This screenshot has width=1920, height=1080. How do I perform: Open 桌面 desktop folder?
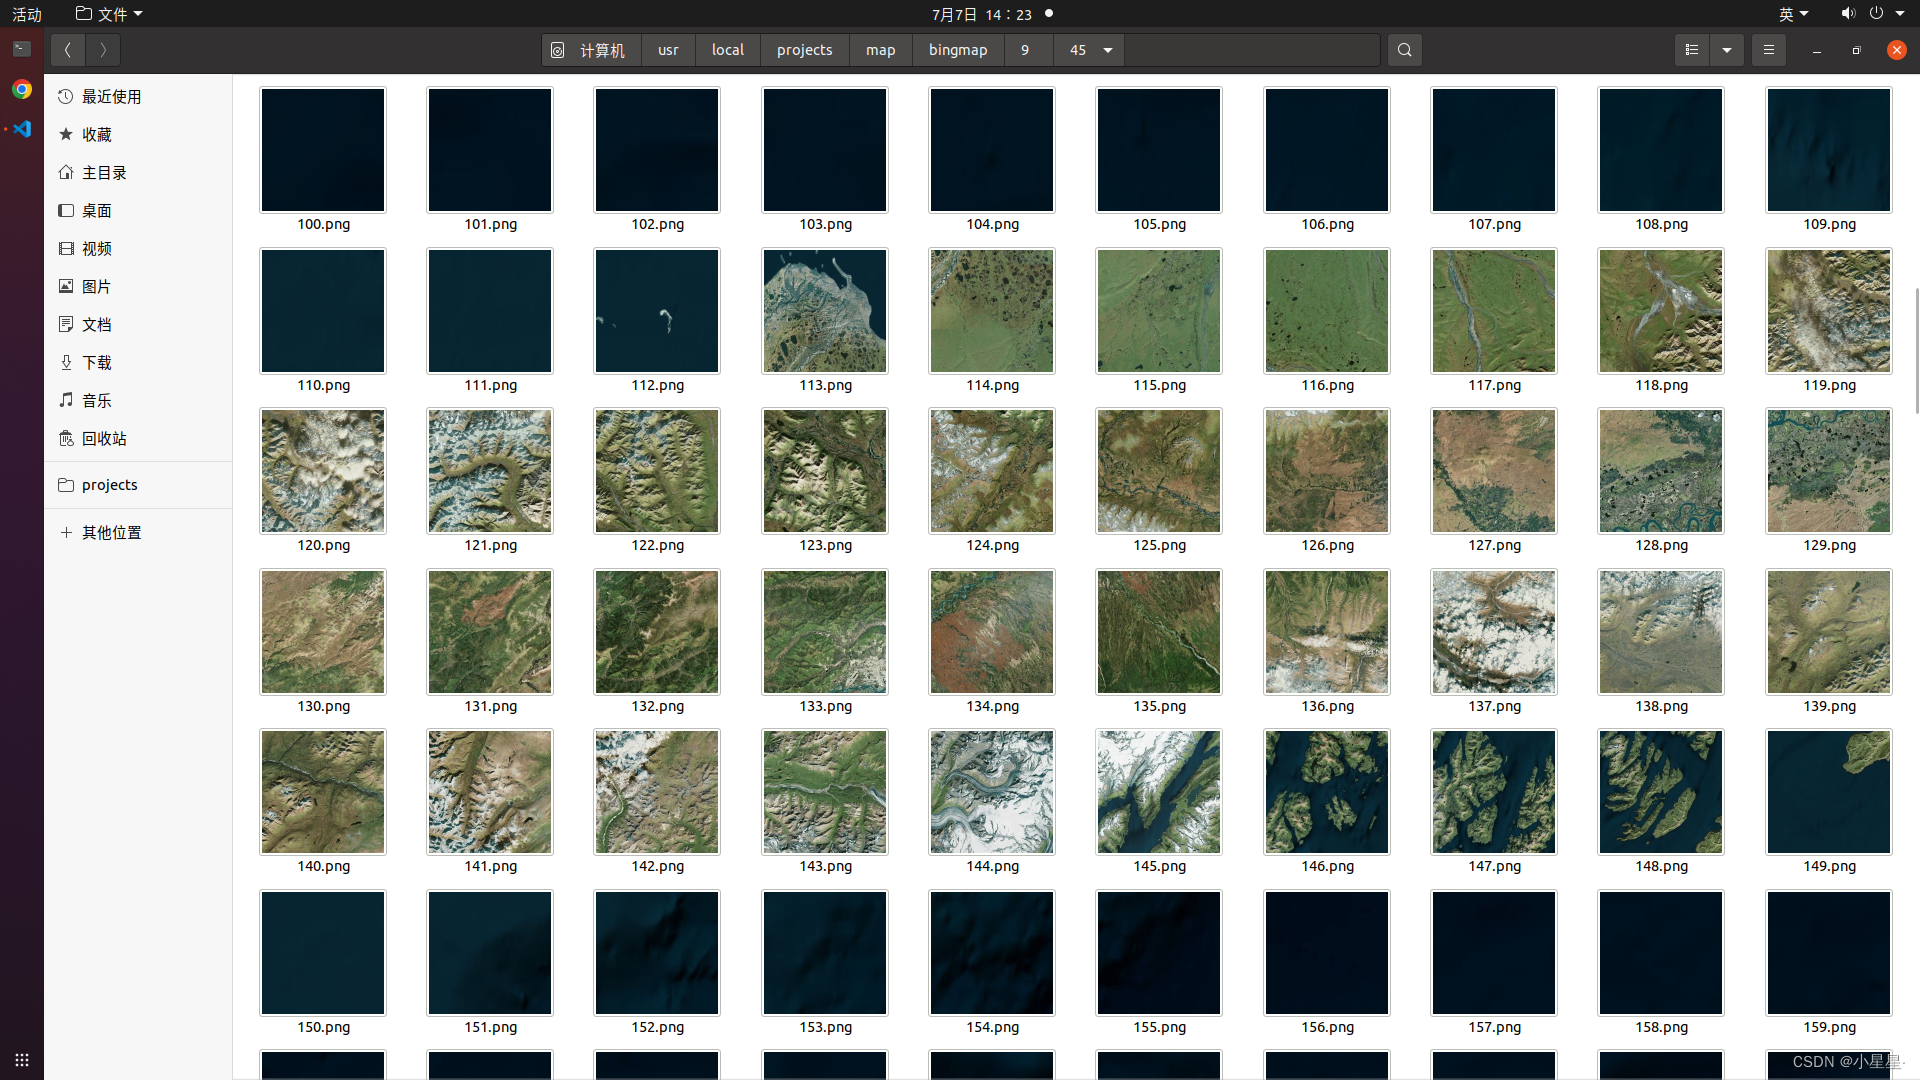tap(138, 211)
